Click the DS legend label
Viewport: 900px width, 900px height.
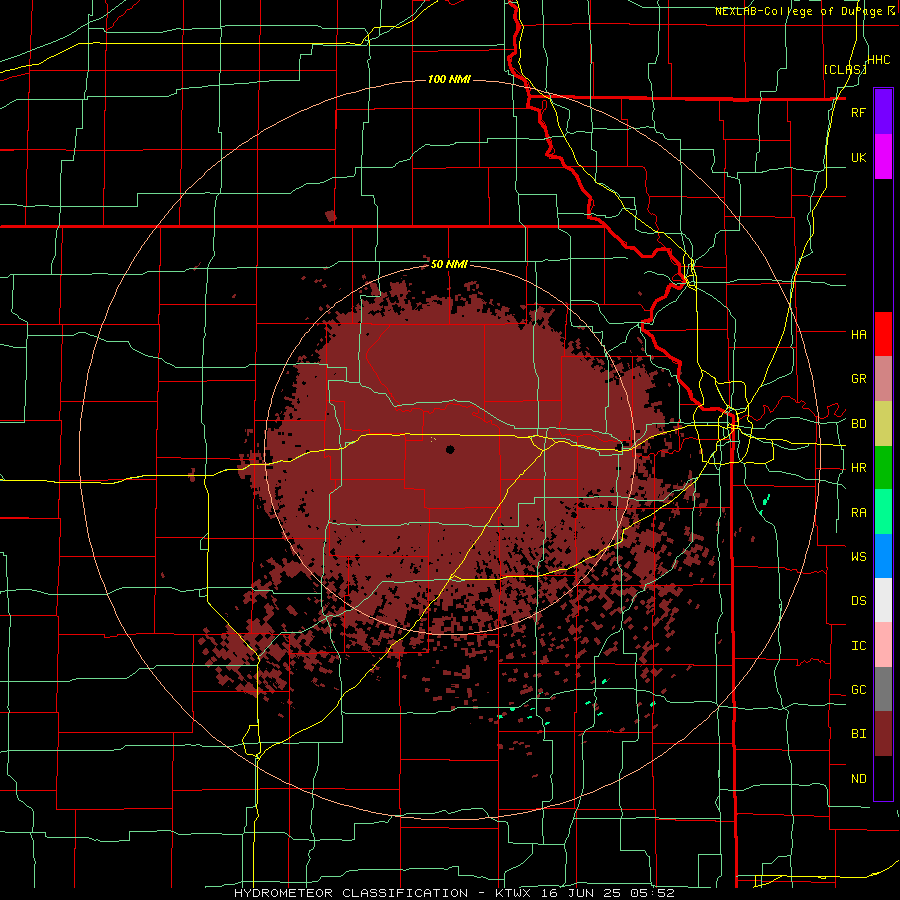coord(858,601)
